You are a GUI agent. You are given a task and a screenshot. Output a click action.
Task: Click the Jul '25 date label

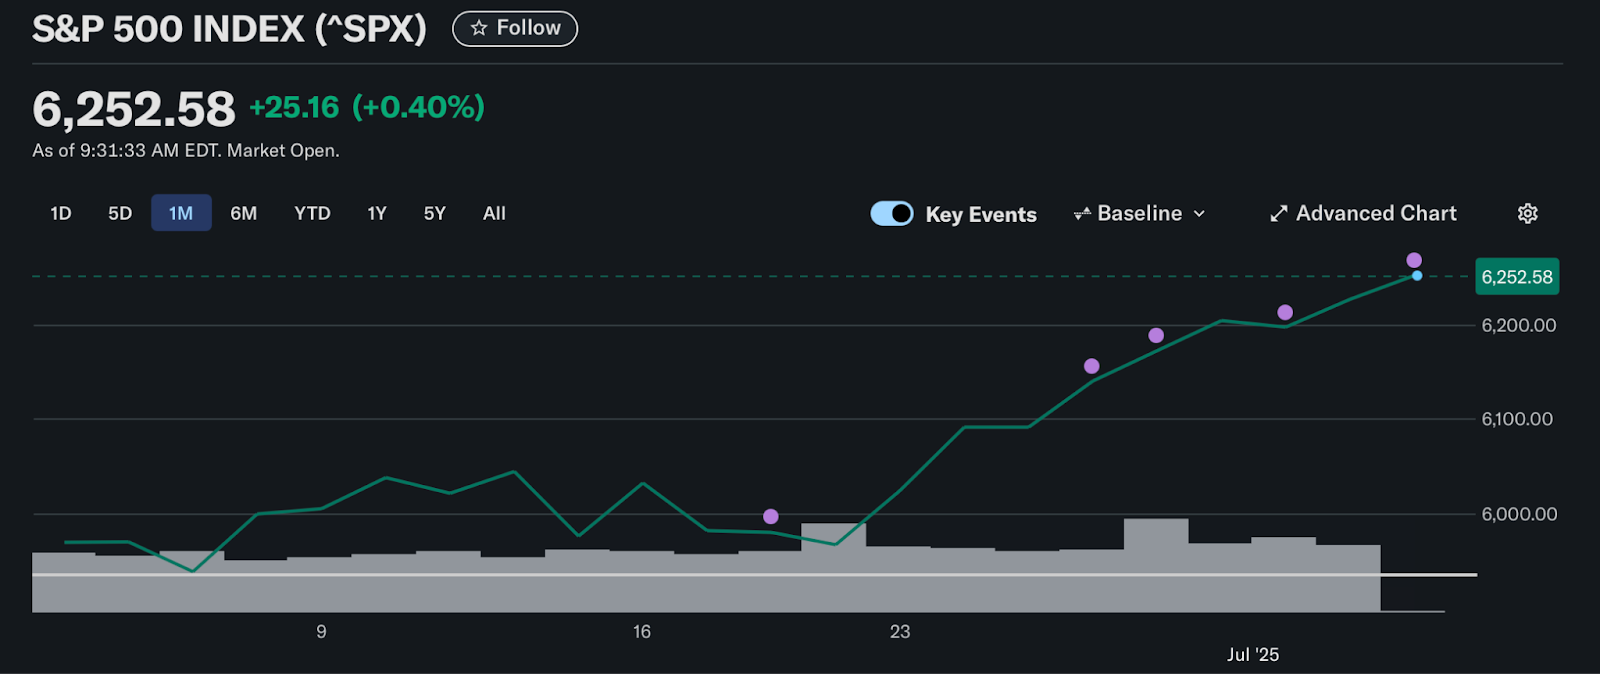(x=1253, y=654)
